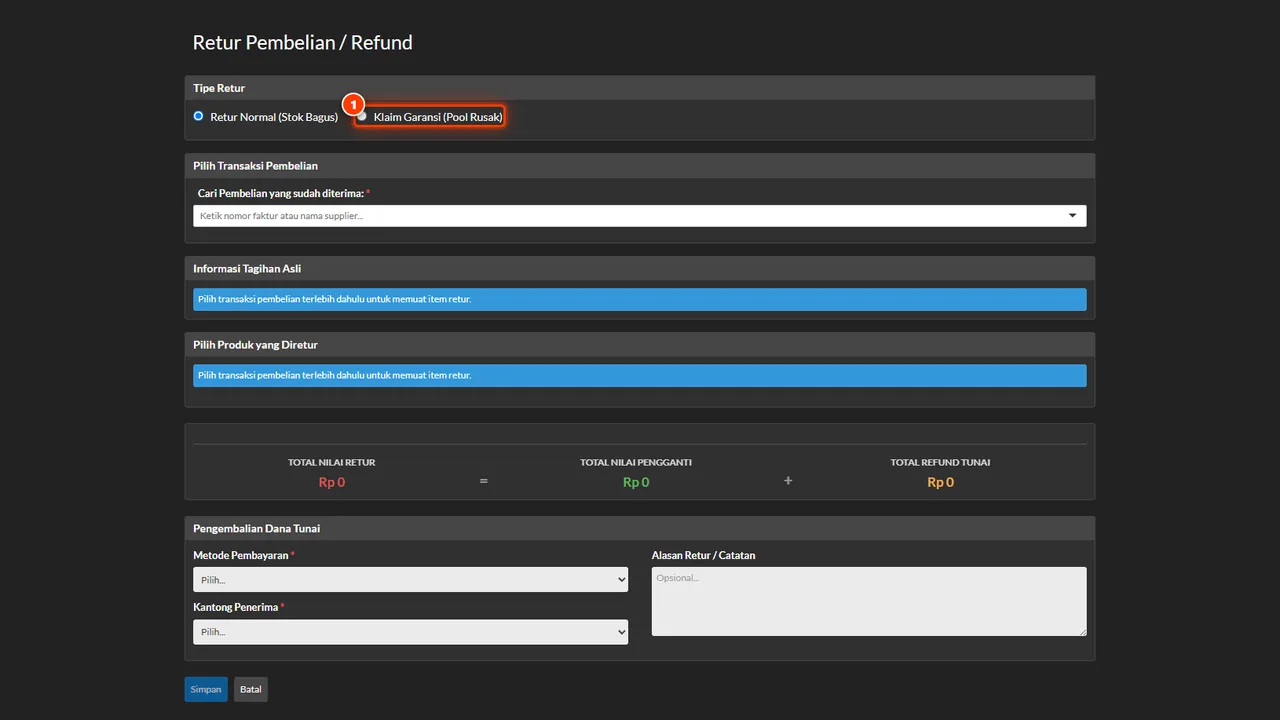Cancel the form with Batal

(x=251, y=689)
